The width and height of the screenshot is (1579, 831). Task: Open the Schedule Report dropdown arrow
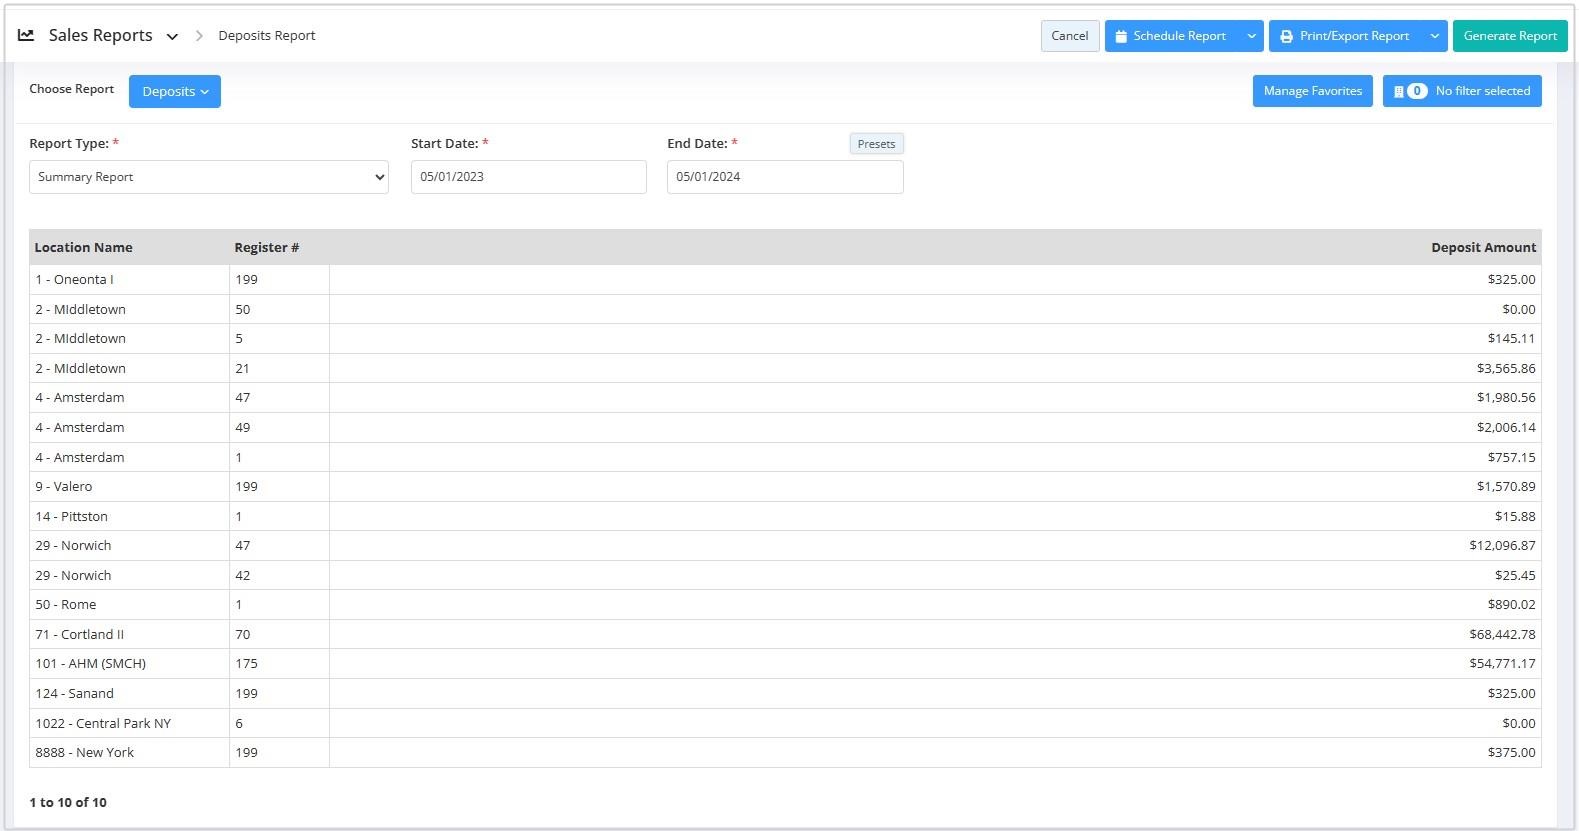coord(1251,36)
